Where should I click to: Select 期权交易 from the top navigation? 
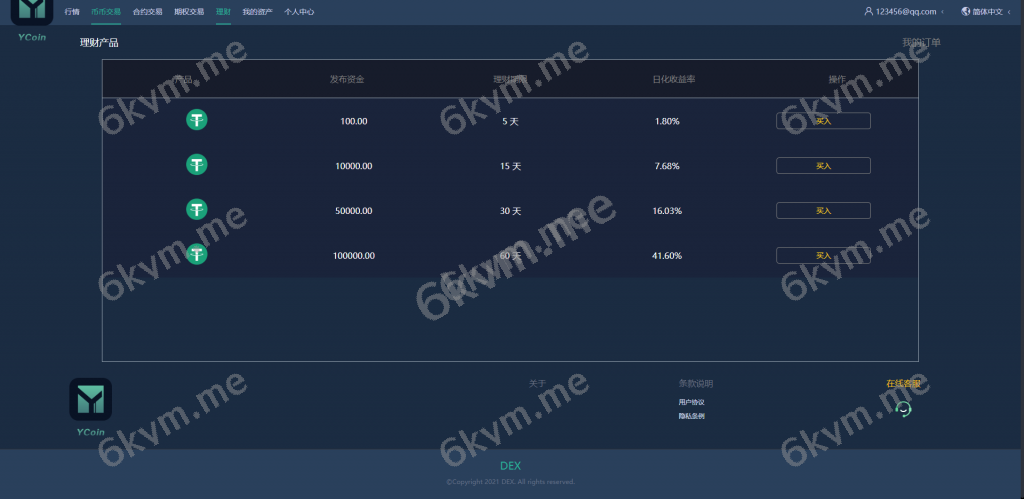click(188, 12)
